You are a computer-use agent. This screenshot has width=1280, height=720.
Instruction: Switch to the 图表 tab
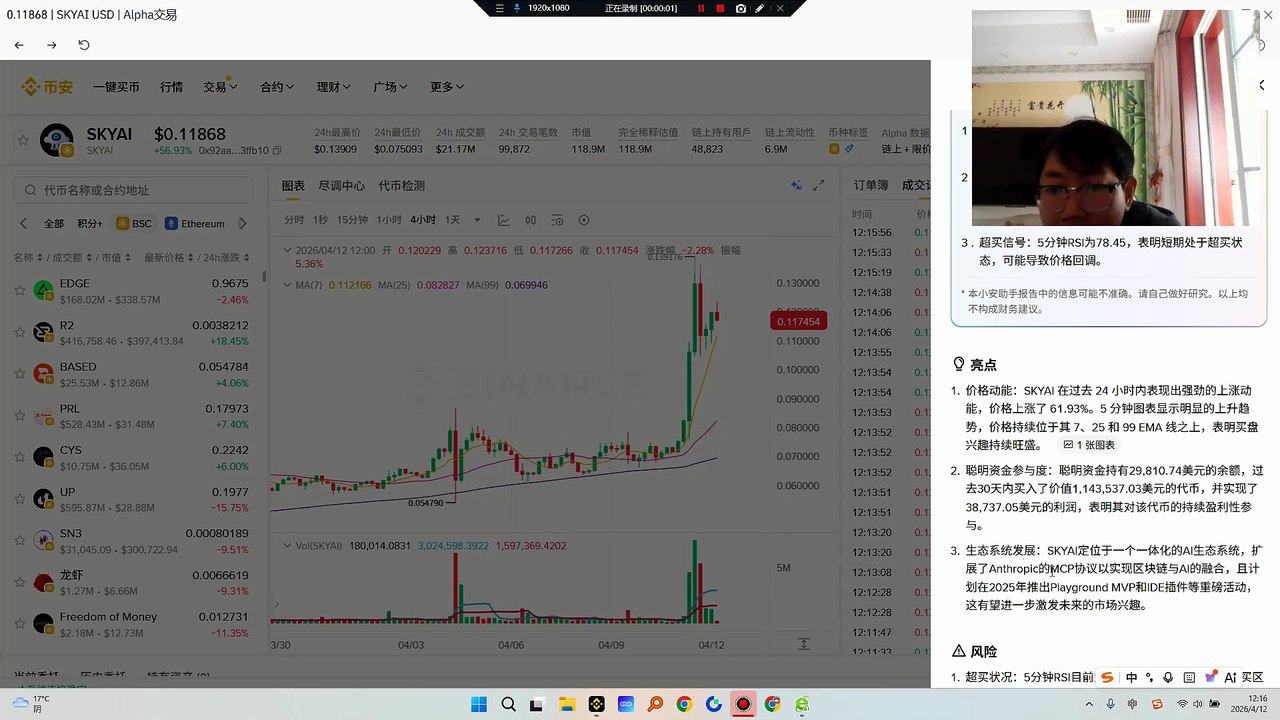coord(293,185)
